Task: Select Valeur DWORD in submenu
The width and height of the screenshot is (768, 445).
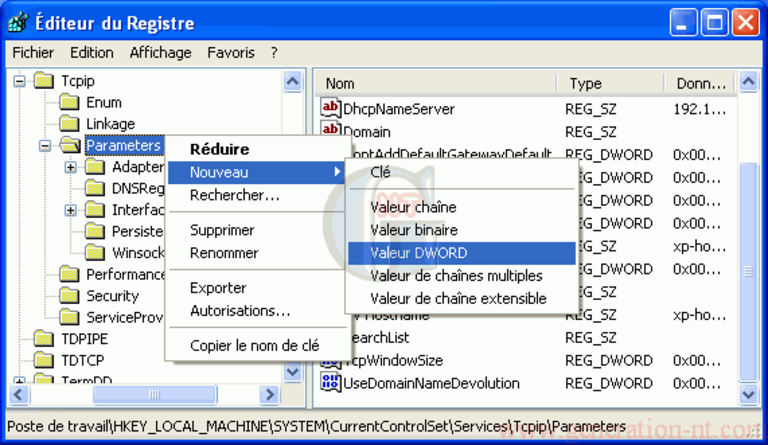Action: (462, 253)
